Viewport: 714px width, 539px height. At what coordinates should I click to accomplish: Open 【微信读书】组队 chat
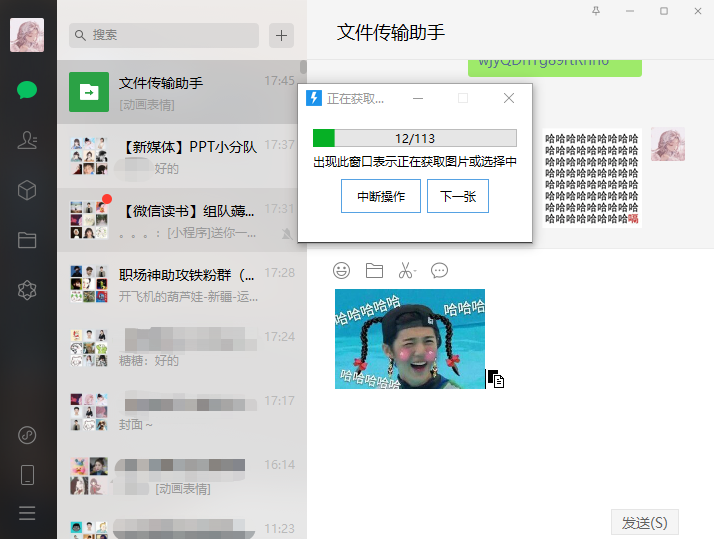click(x=182, y=220)
